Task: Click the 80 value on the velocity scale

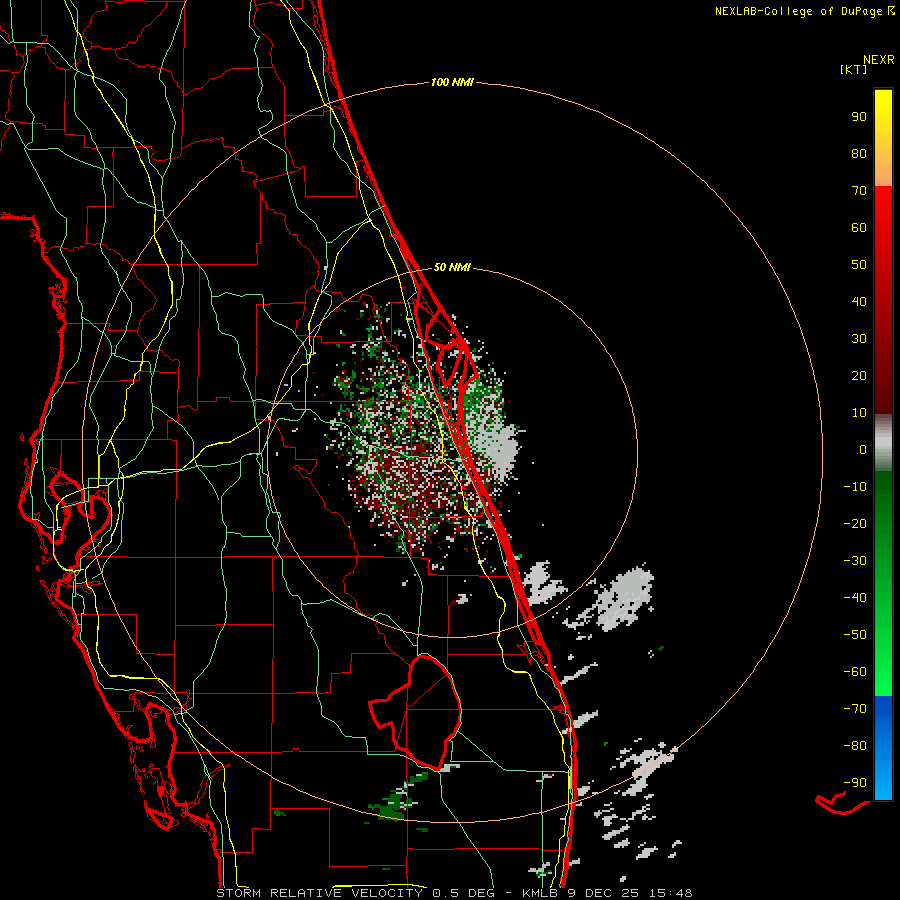Action: [859, 153]
